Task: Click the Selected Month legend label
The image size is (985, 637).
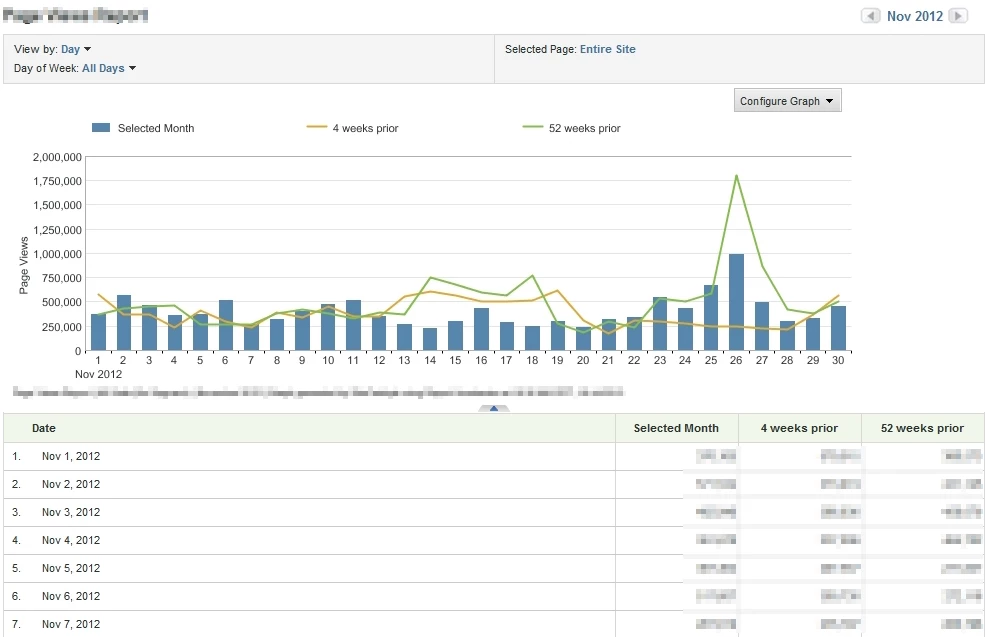Action: point(156,128)
